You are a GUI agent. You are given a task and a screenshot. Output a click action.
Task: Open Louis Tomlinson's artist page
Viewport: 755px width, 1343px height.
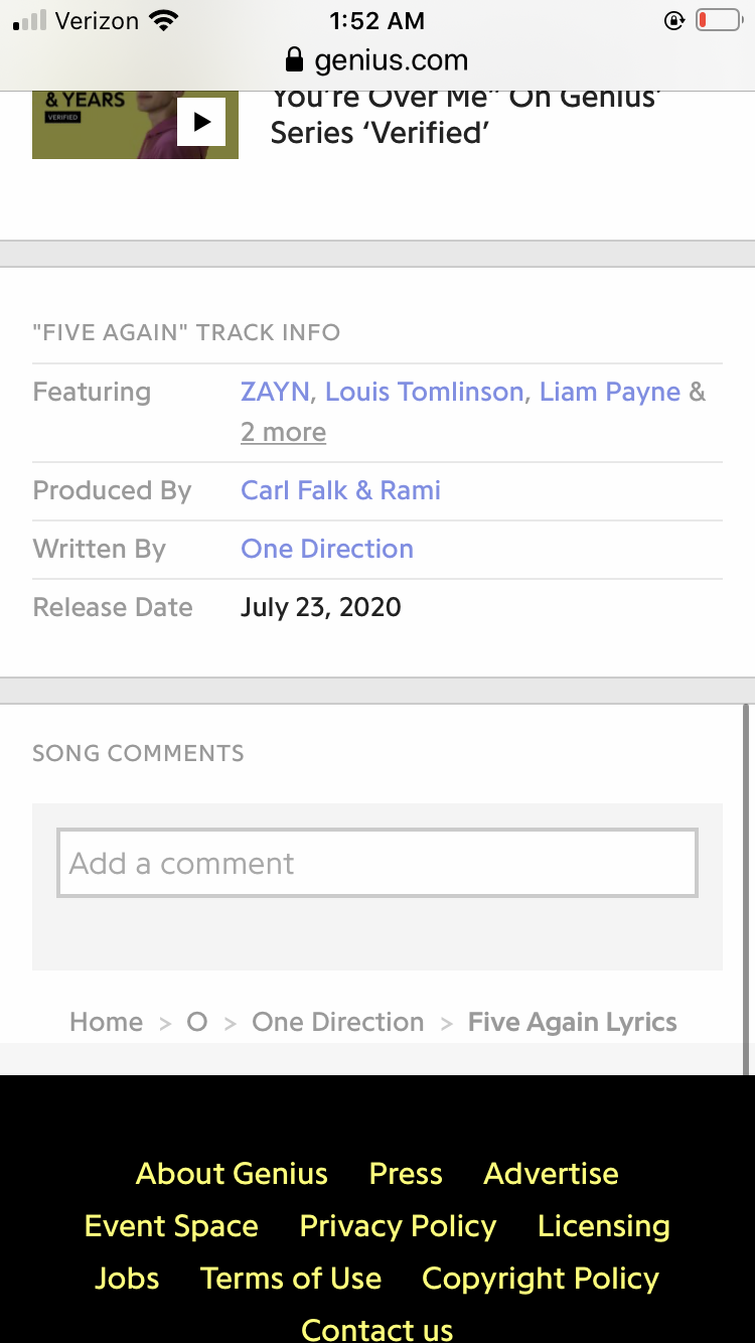coord(424,392)
